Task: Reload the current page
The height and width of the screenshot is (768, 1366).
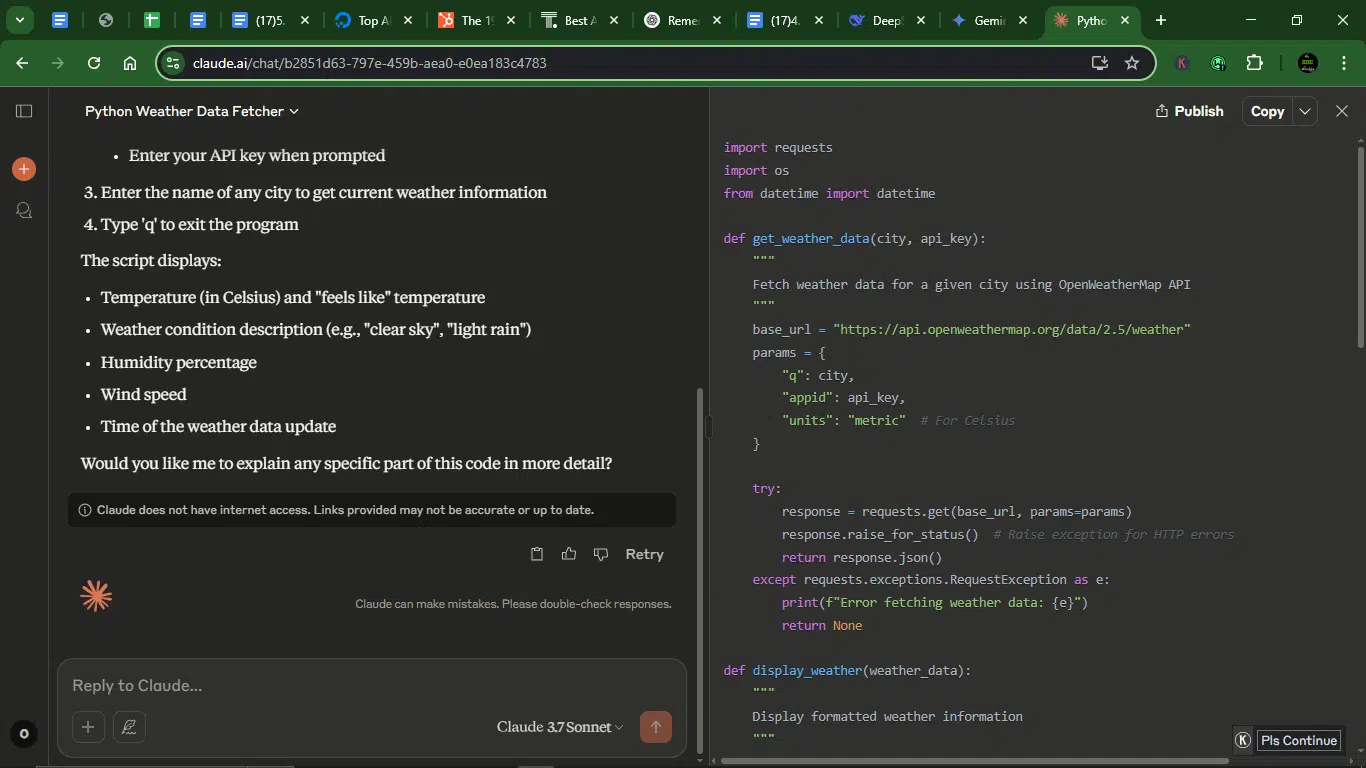Action: (94, 63)
